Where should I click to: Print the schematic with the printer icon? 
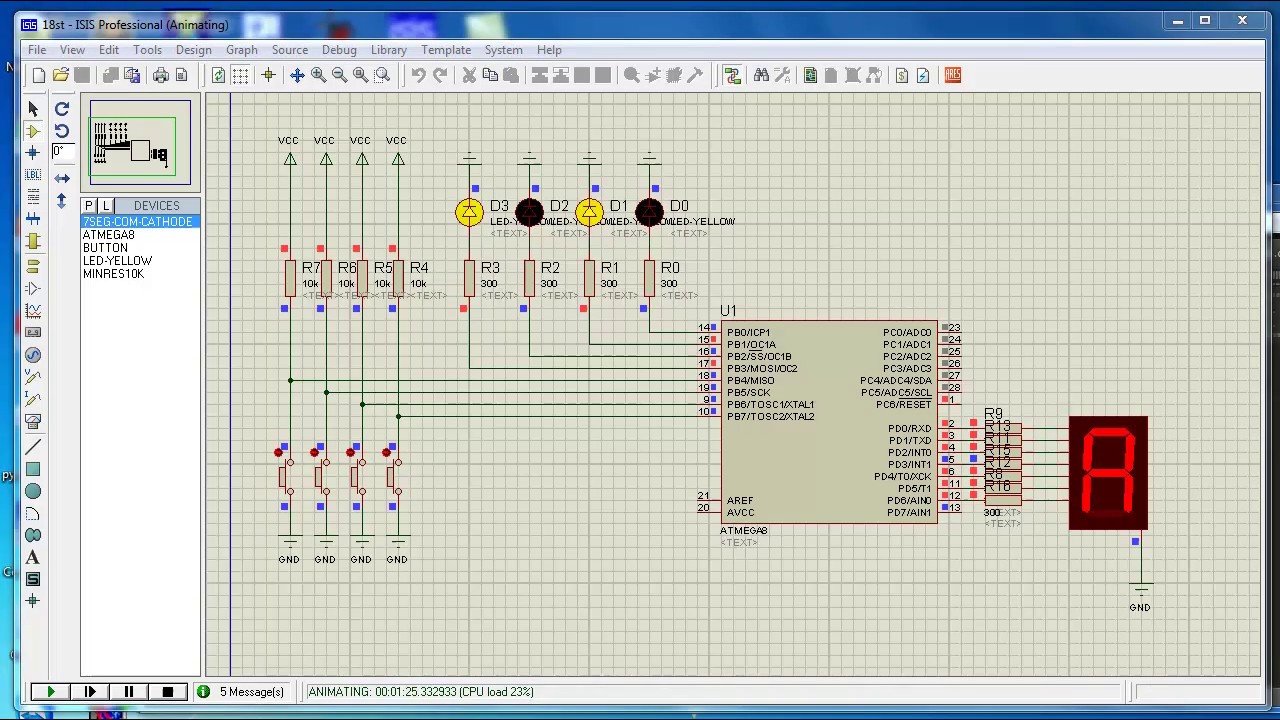click(160, 75)
